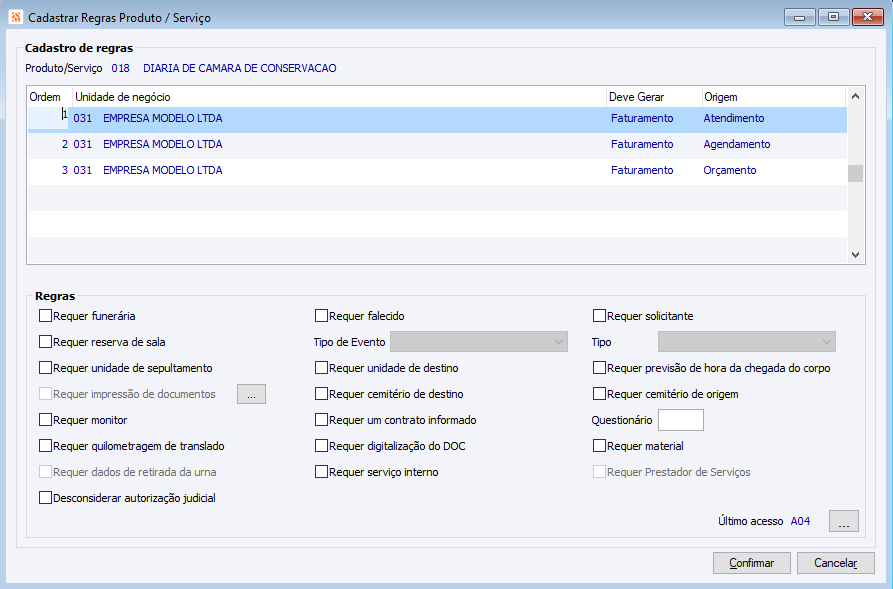
Task: Check Requer cemitério de origem
Action: pos(599,394)
